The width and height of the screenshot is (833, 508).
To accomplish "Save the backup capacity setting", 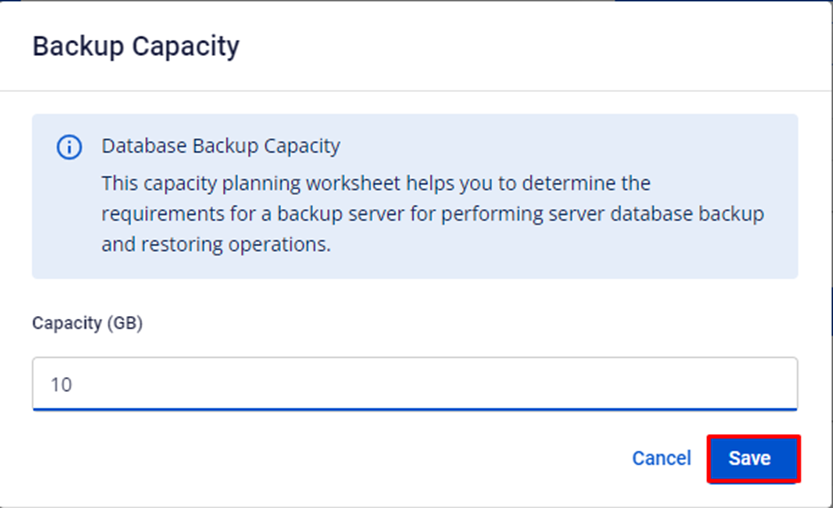I will click(753, 459).
